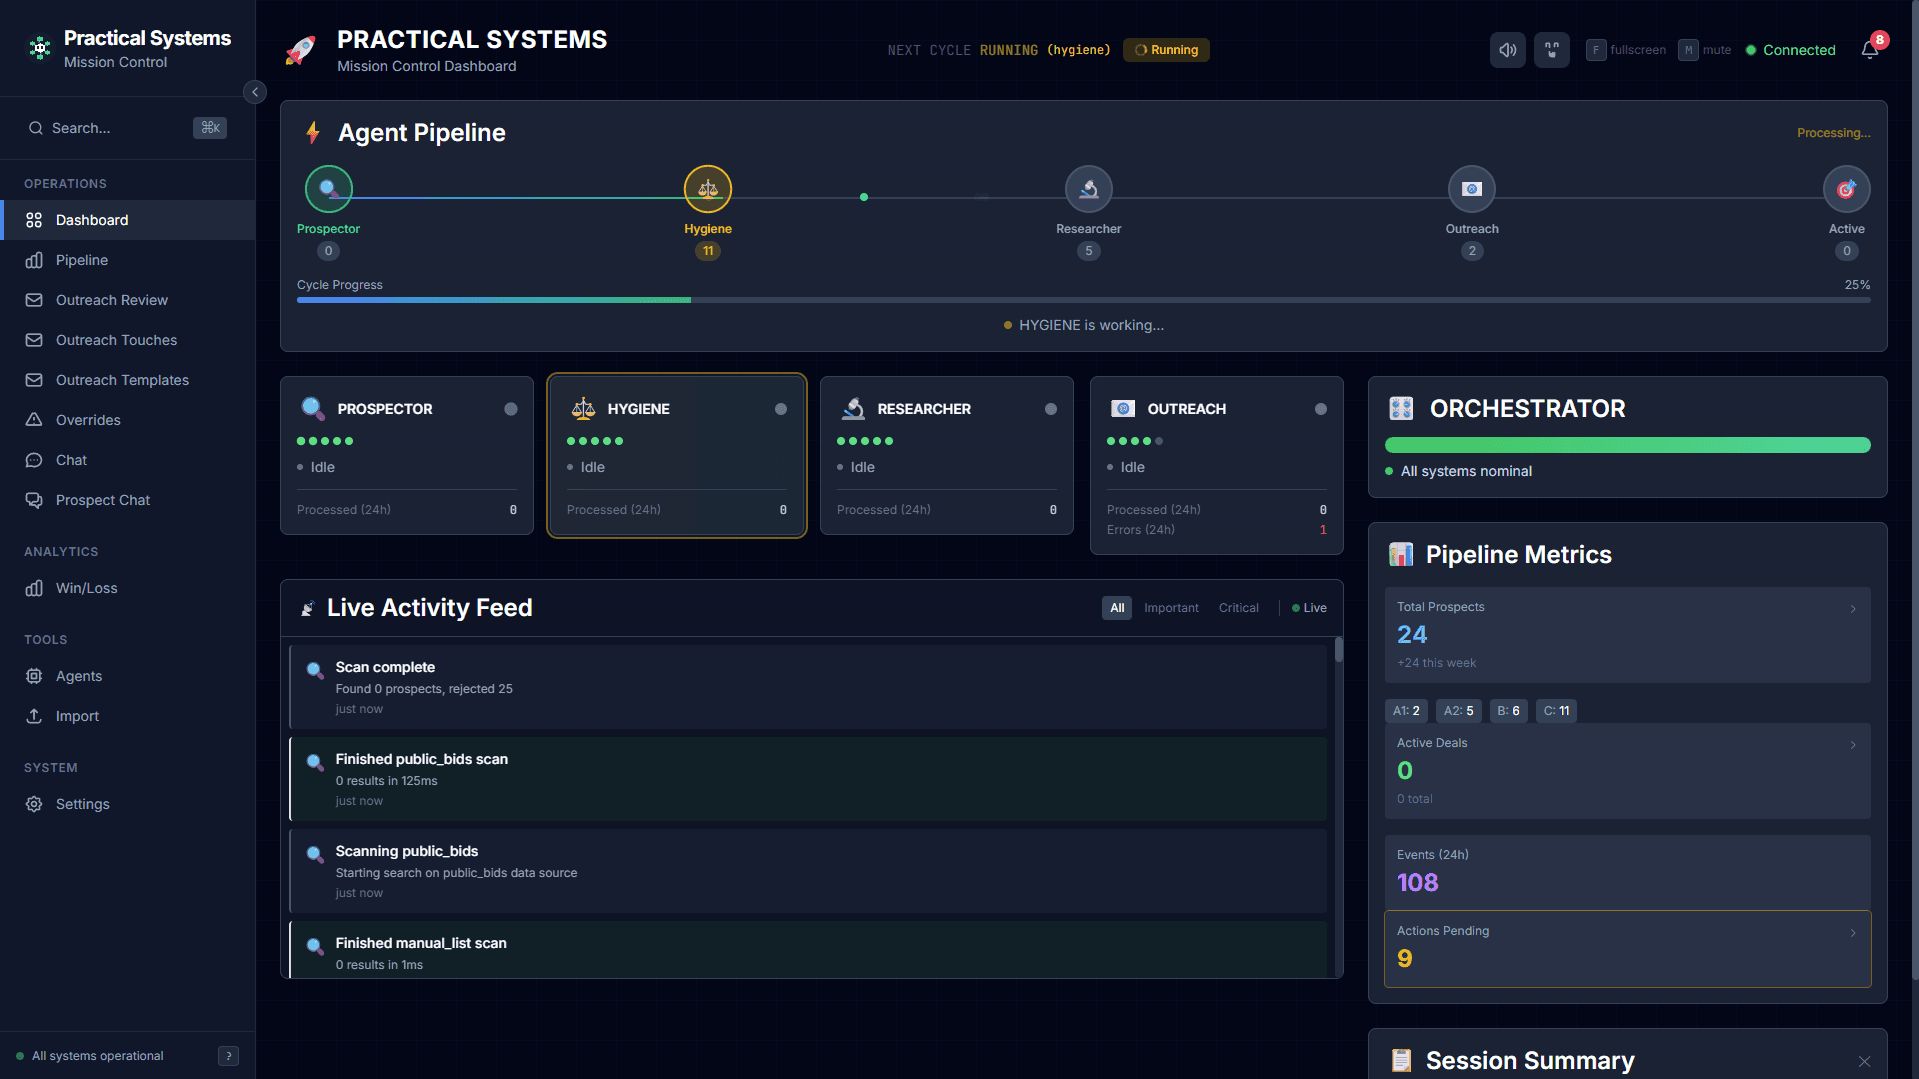Viewport: 1919px width, 1079px height.
Task: Click the Orchestrator panel icon
Action: tap(1400, 408)
